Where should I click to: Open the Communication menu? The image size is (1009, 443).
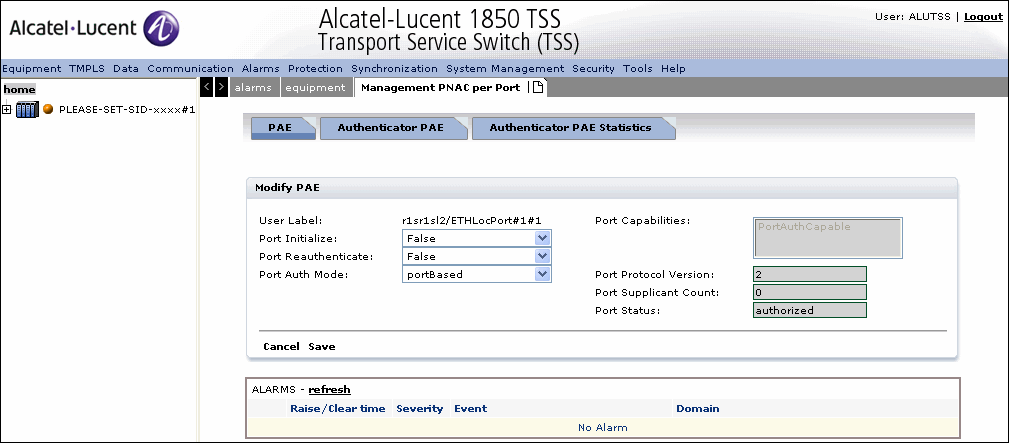click(x=190, y=68)
